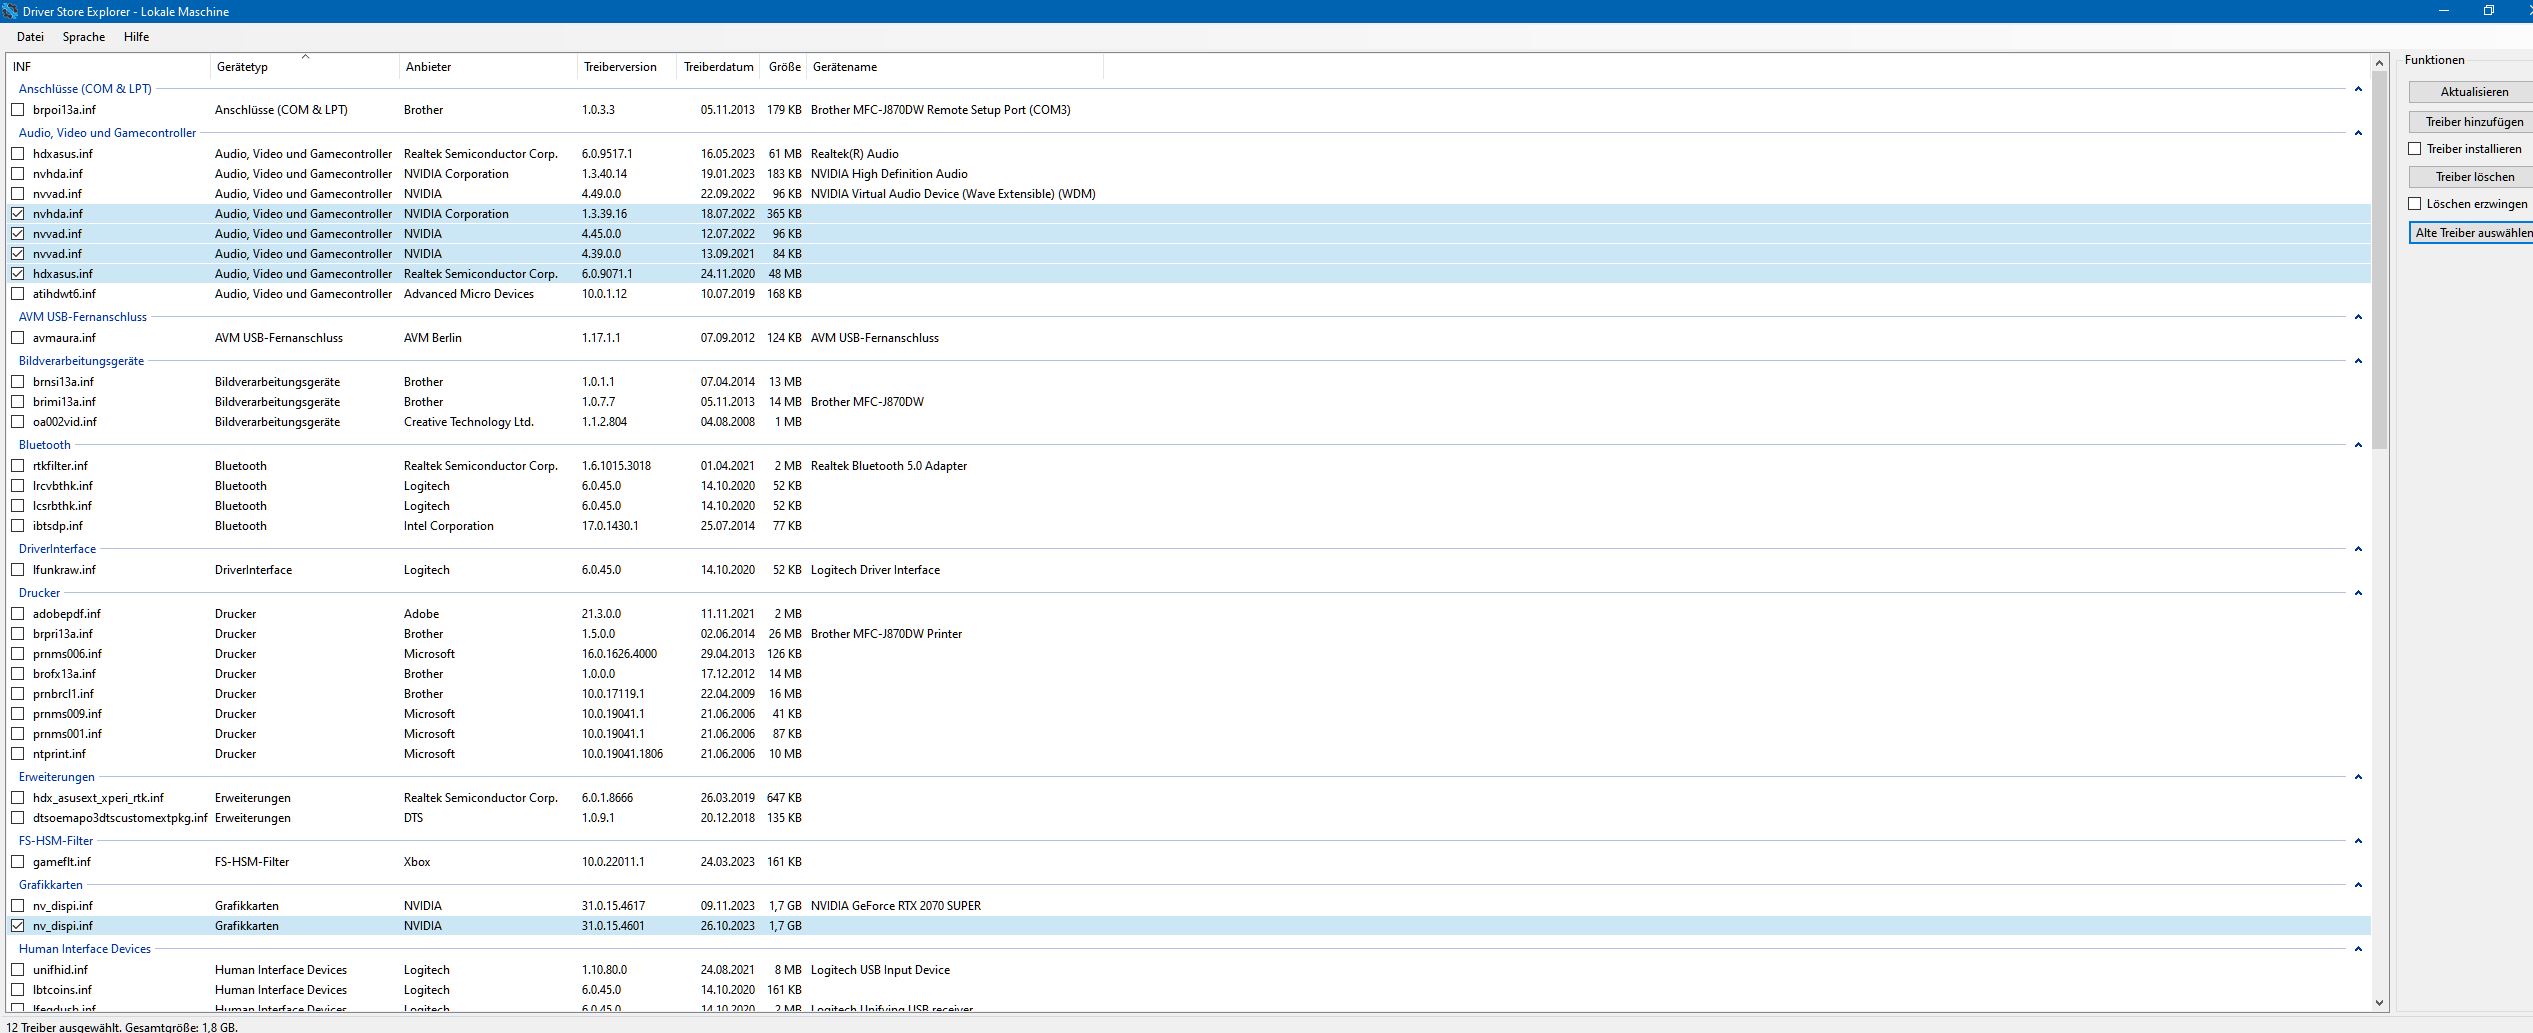
Task: Click the Treiber hinzufügen button
Action: [x=2473, y=122]
